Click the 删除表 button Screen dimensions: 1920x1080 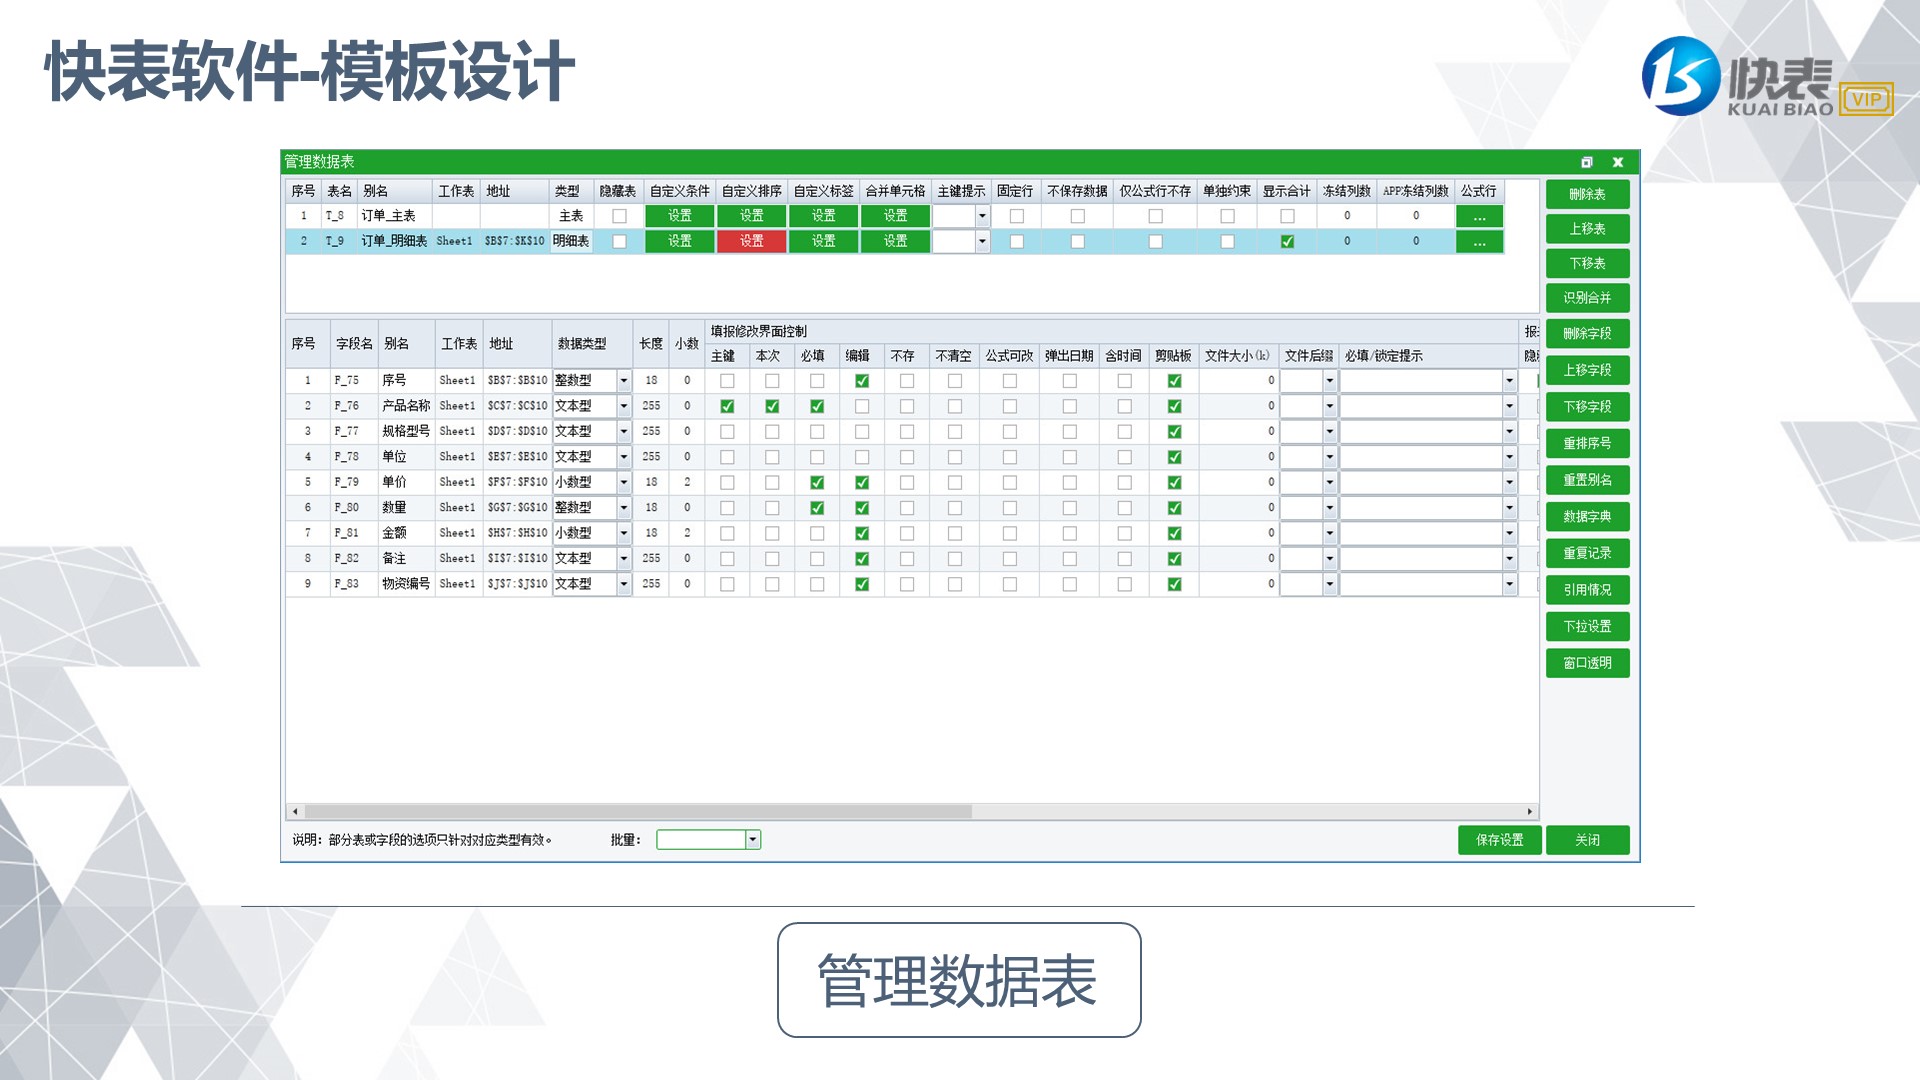point(1587,194)
